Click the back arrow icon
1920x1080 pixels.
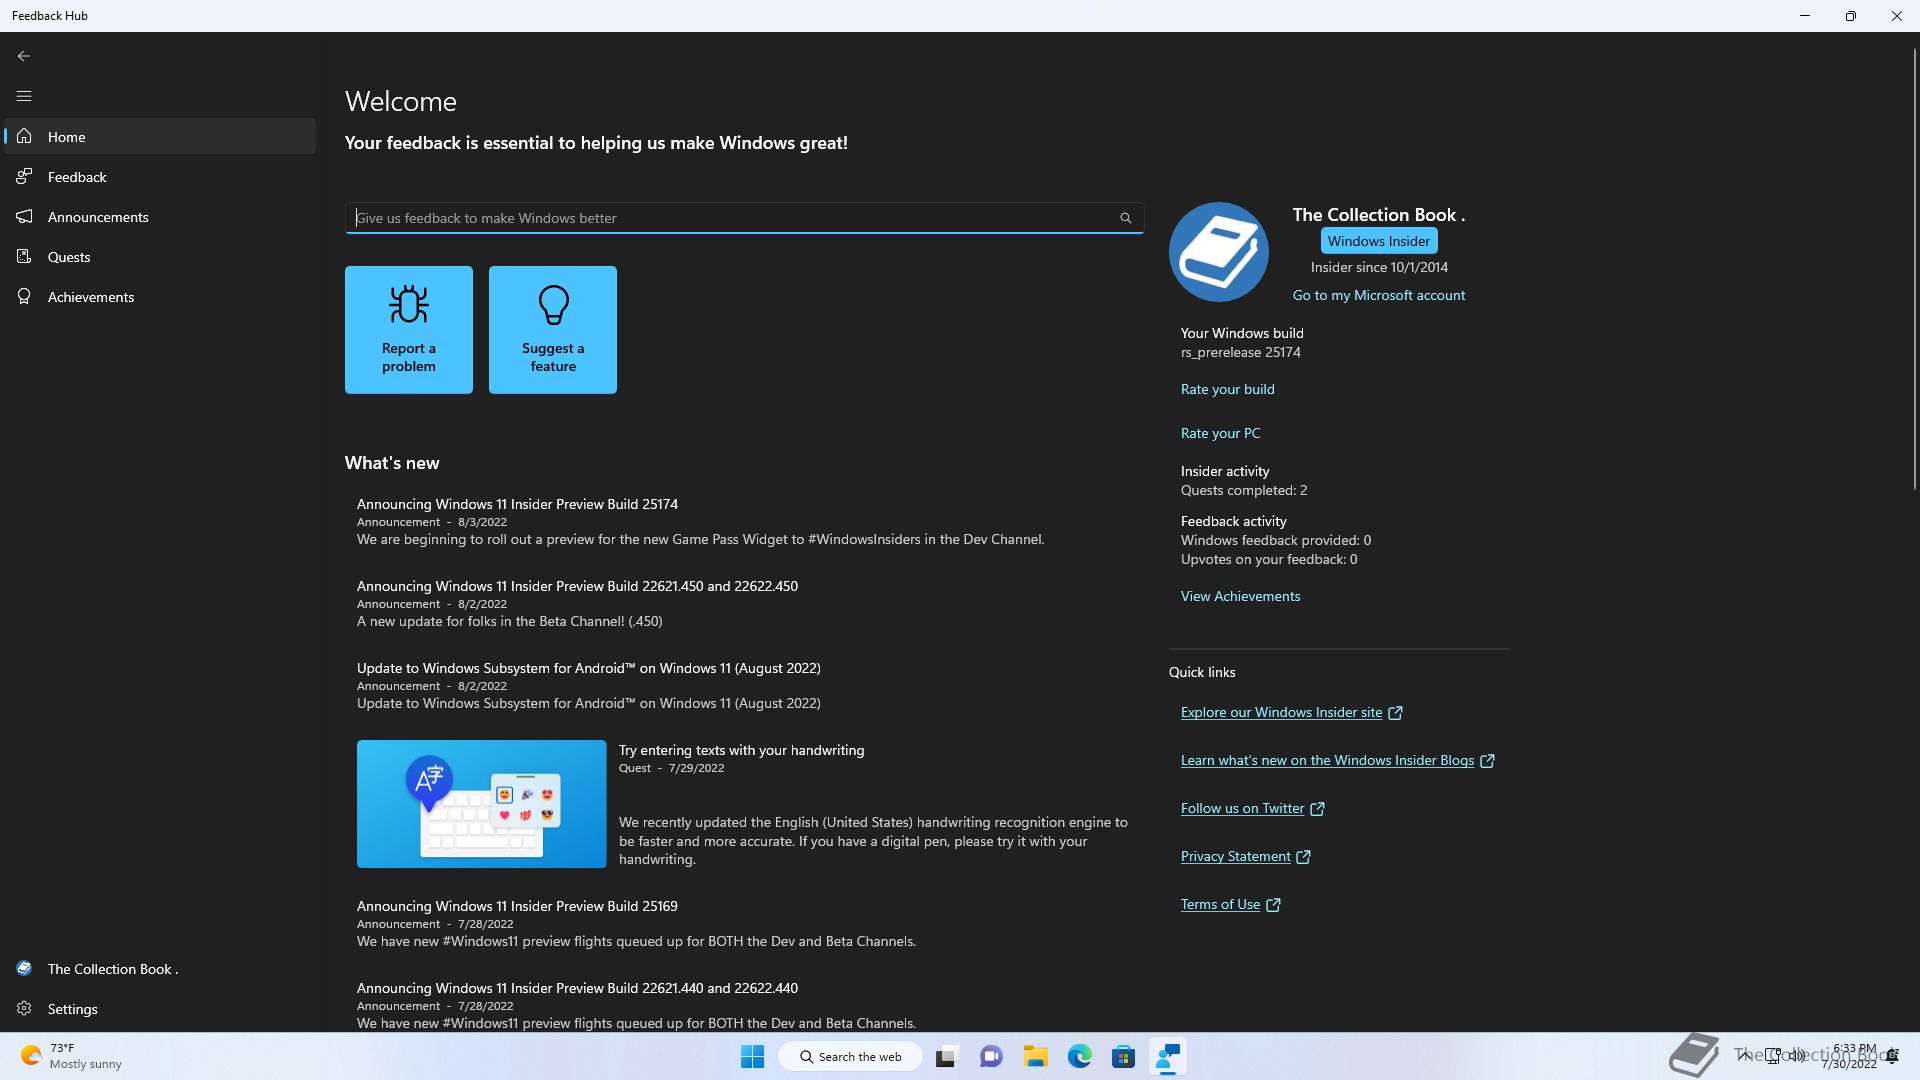24,56
